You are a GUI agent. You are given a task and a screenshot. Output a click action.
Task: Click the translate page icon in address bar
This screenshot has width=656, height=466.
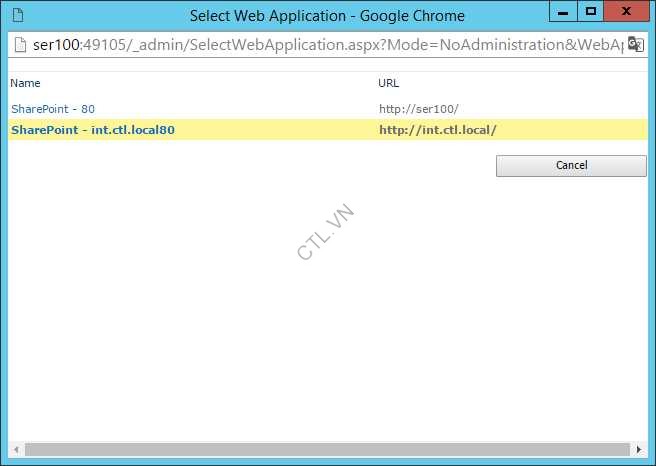click(x=634, y=46)
